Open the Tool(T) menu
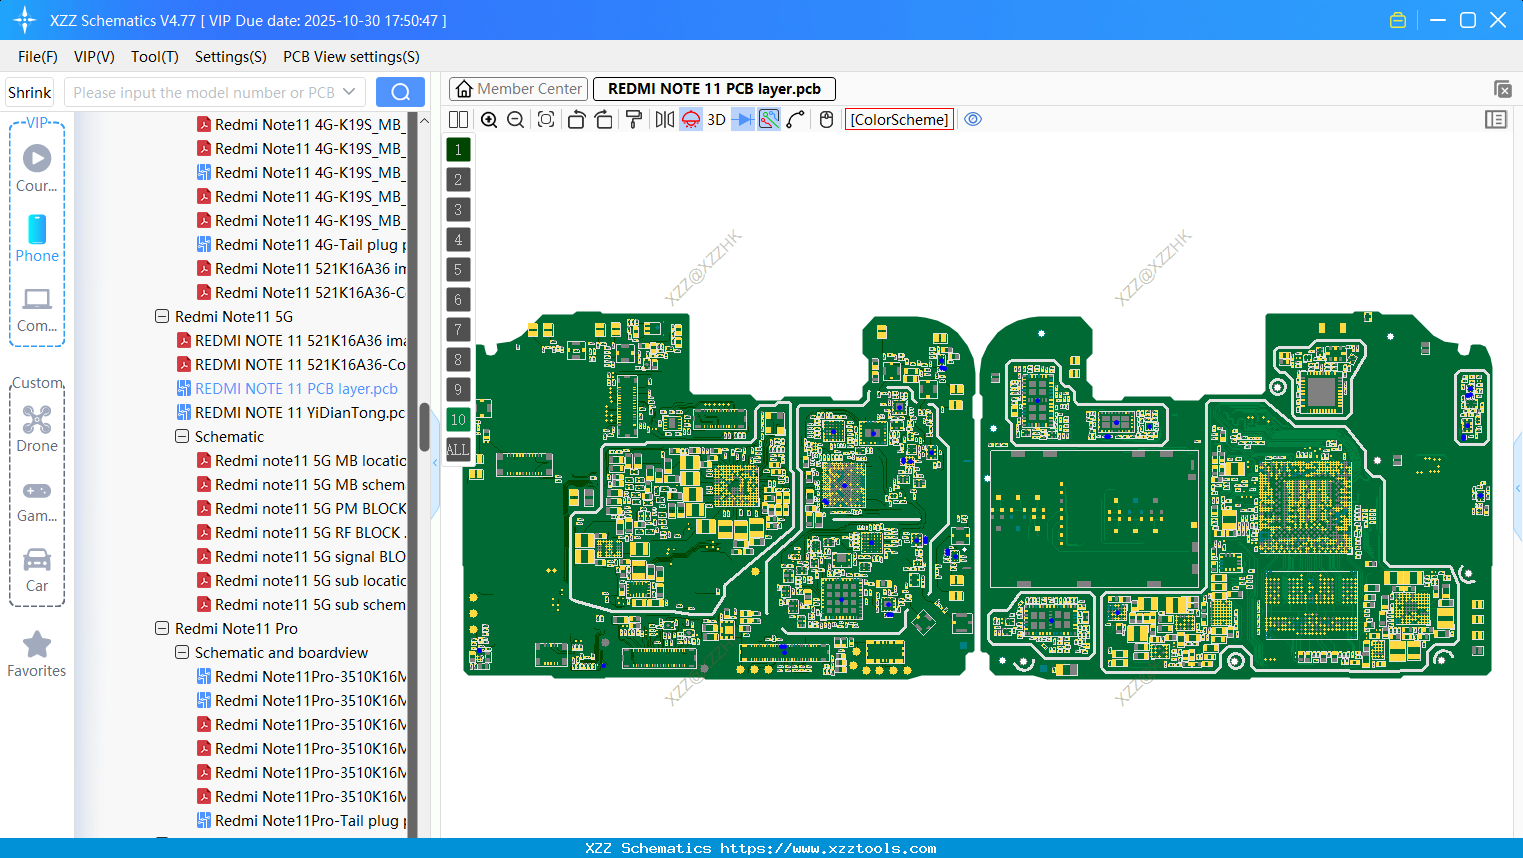This screenshot has height=858, width=1523. (154, 57)
